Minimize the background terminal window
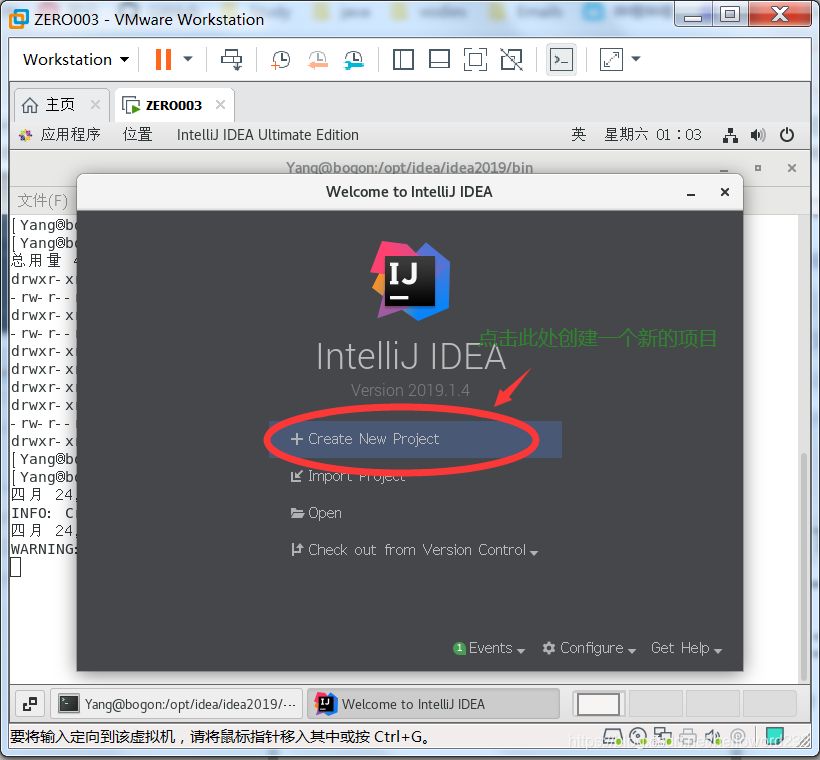The height and width of the screenshot is (760, 820). 724,168
